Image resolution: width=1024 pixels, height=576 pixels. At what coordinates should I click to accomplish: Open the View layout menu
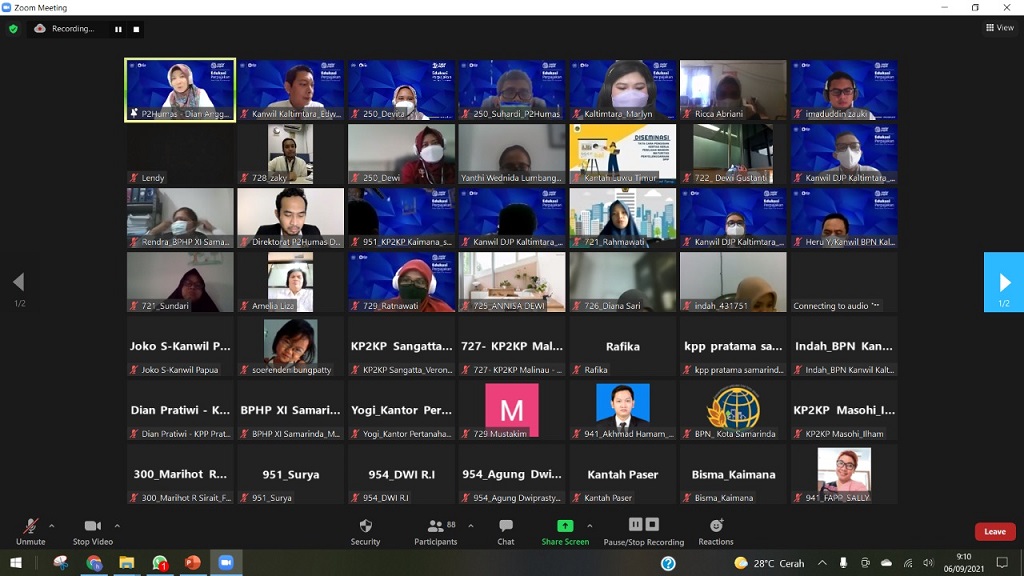pos(999,28)
